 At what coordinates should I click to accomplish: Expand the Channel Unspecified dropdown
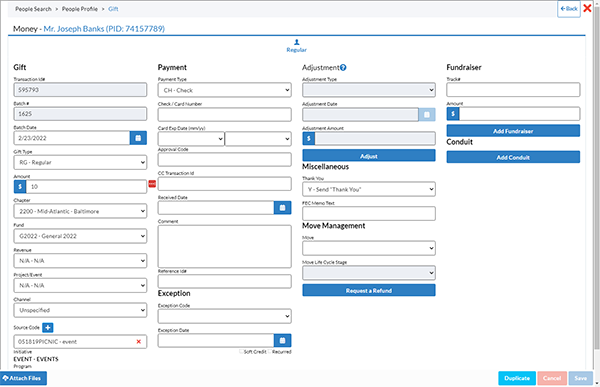point(80,310)
